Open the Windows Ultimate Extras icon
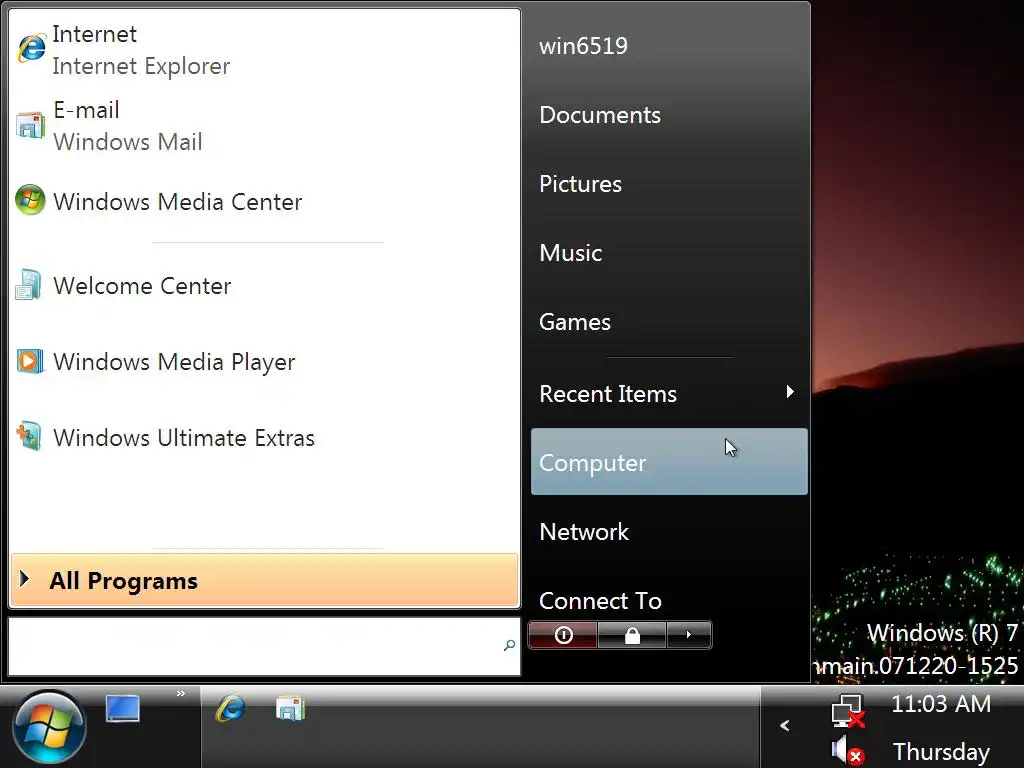This screenshot has height=768, width=1024. click(x=29, y=436)
